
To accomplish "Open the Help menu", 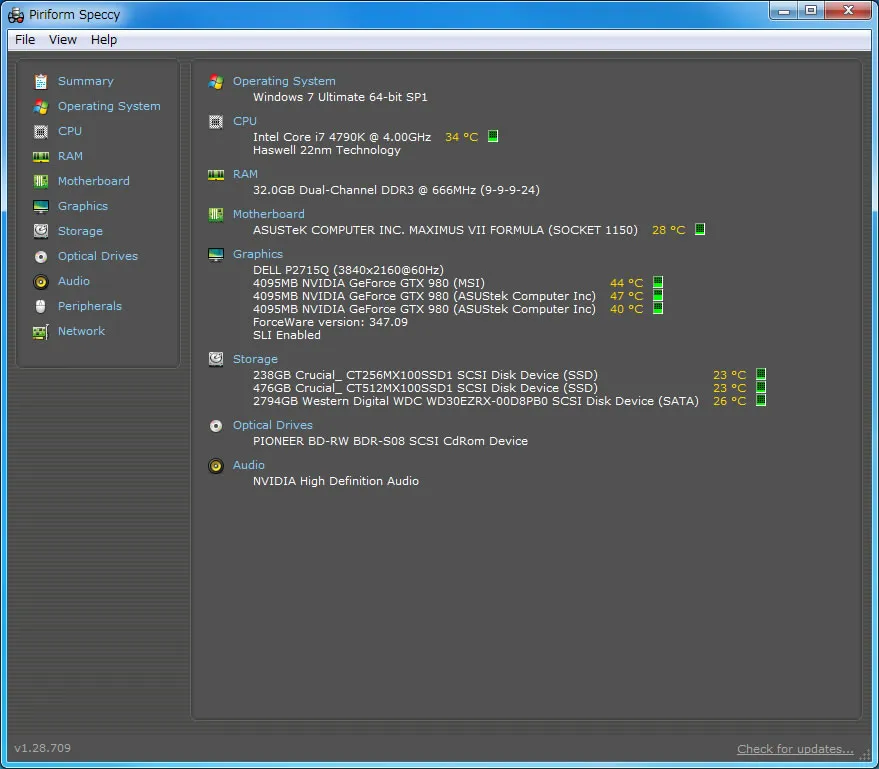I will 104,40.
